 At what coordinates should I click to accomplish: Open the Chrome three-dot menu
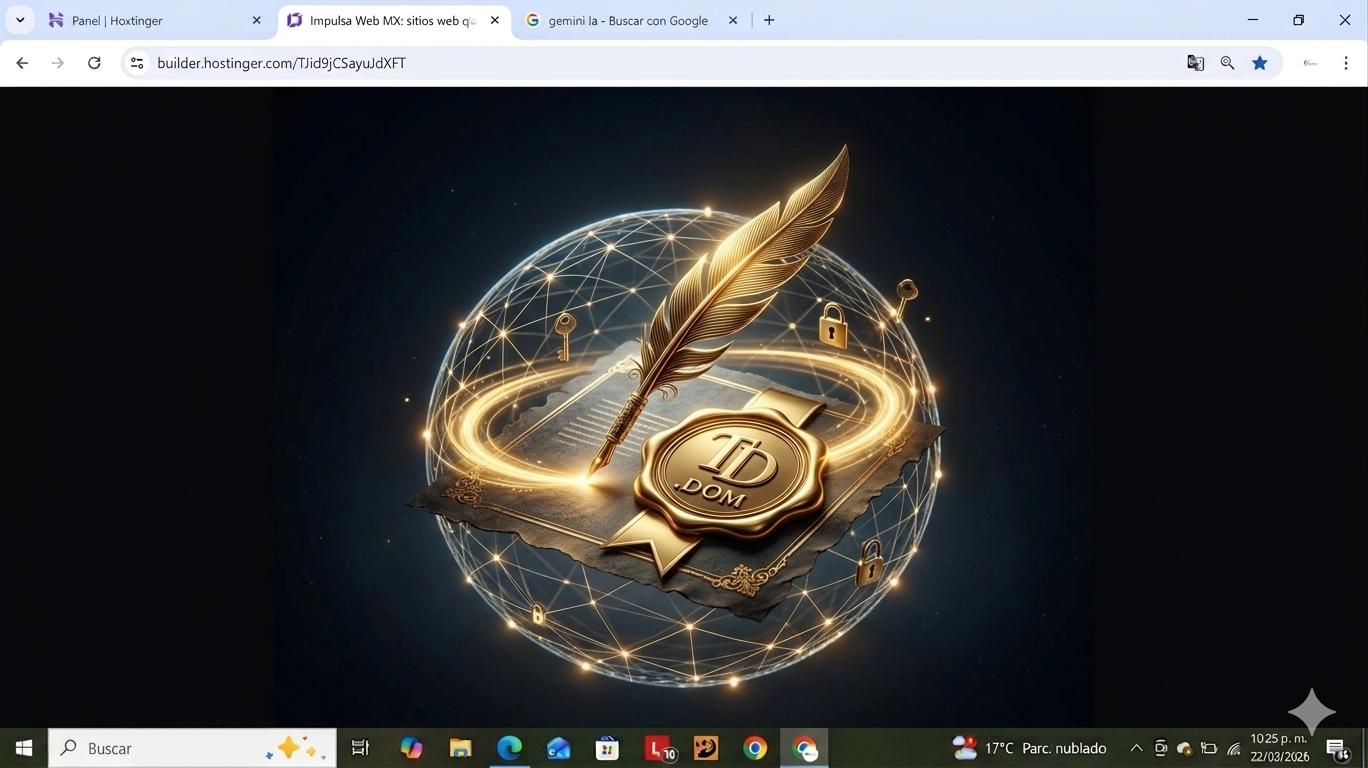1346,63
